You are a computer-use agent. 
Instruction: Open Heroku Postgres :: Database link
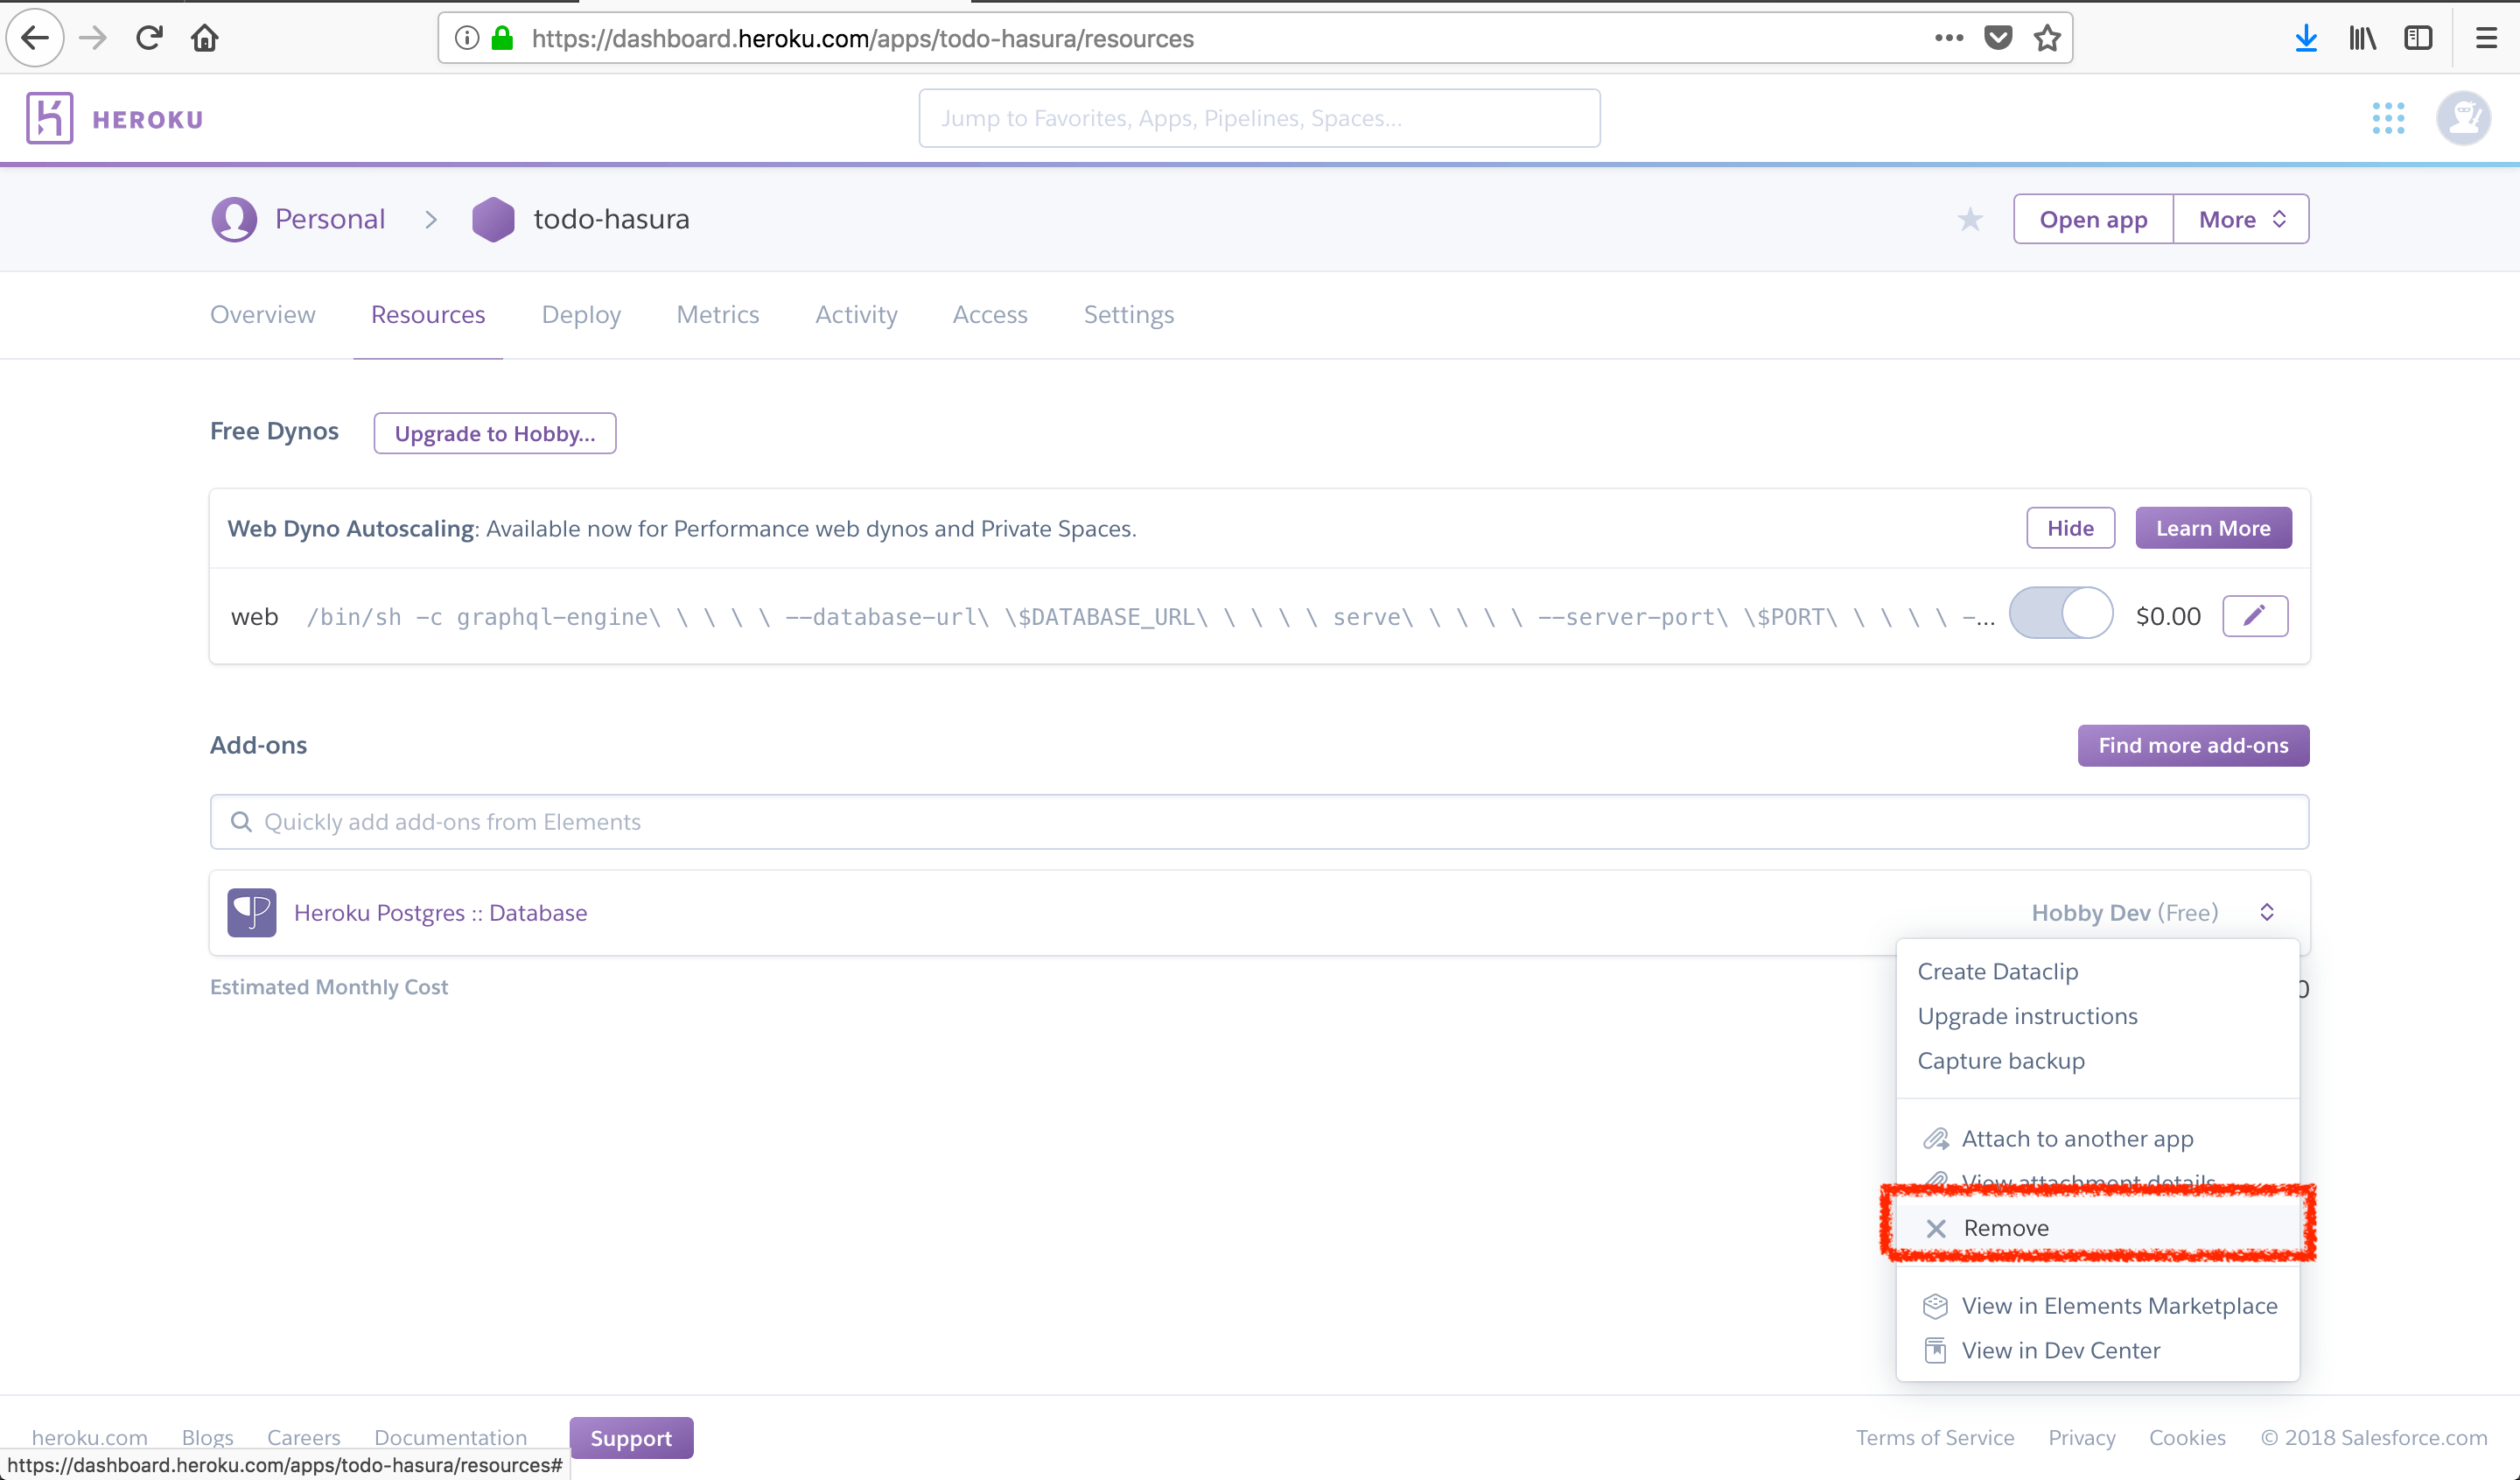click(440, 913)
